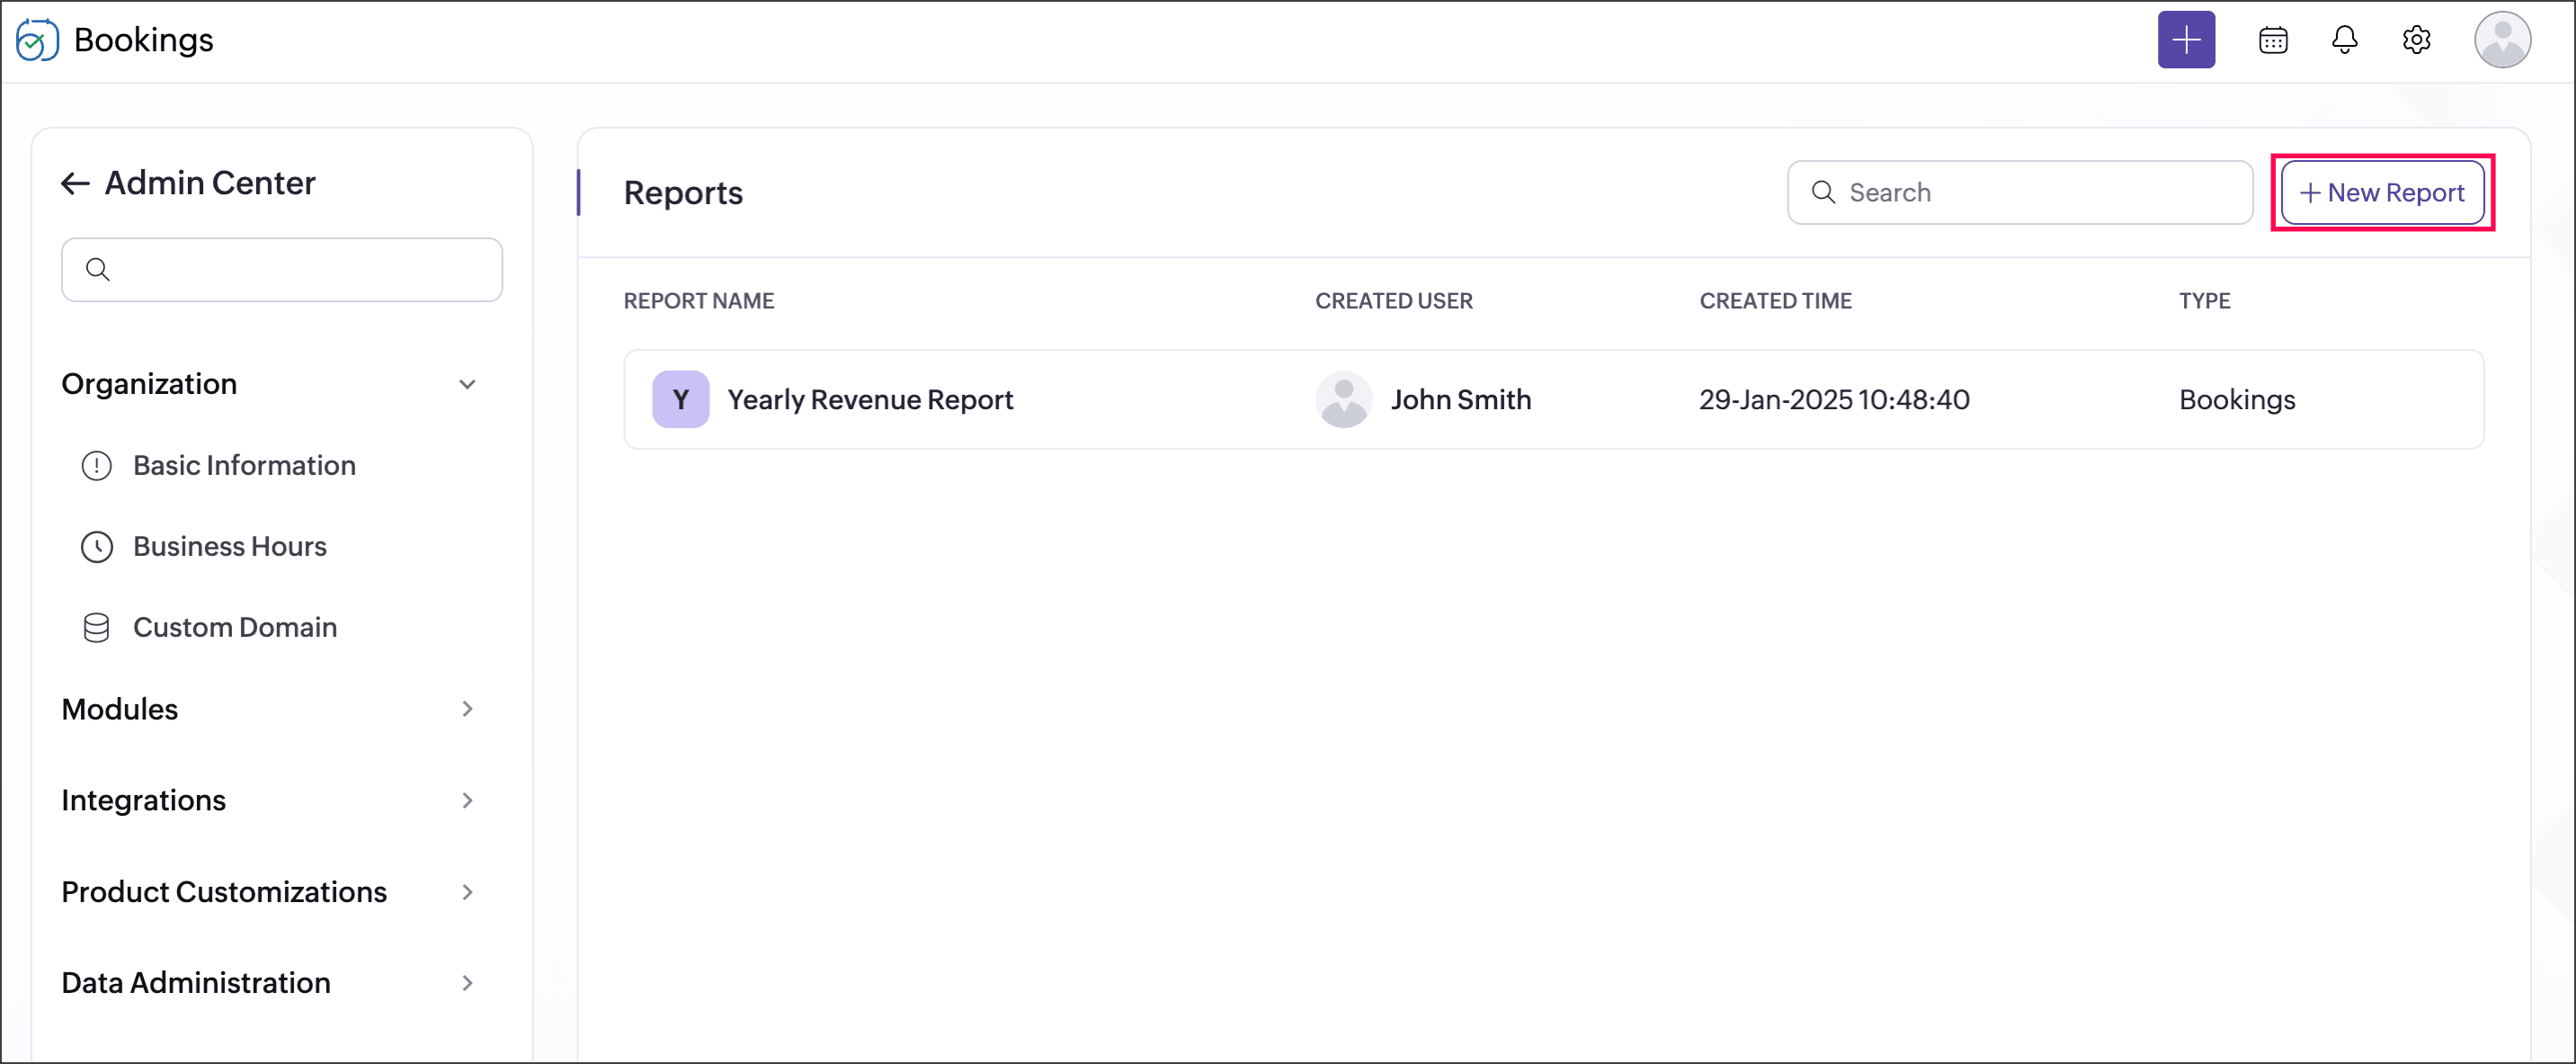The height and width of the screenshot is (1064, 2576).
Task: Click John Smith's avatar icon
Action: 1343,400
